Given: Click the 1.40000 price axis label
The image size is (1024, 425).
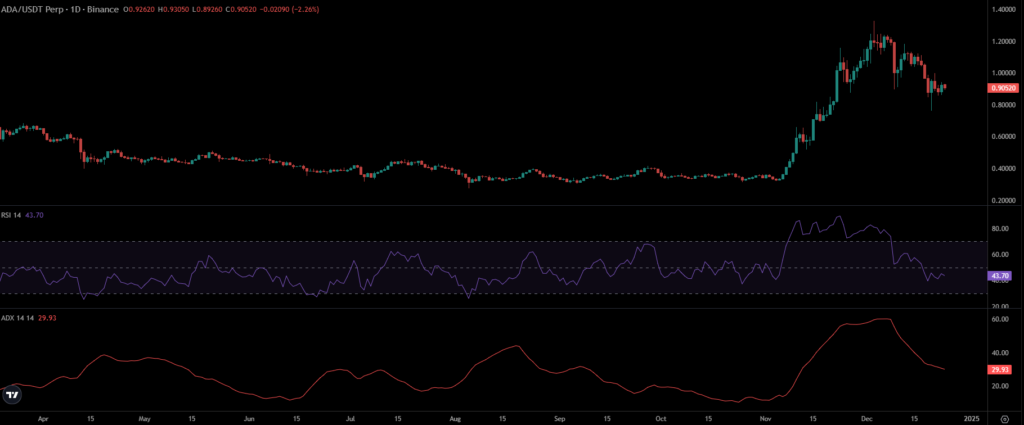Looking at the screenshot, I should point(1004,10).
